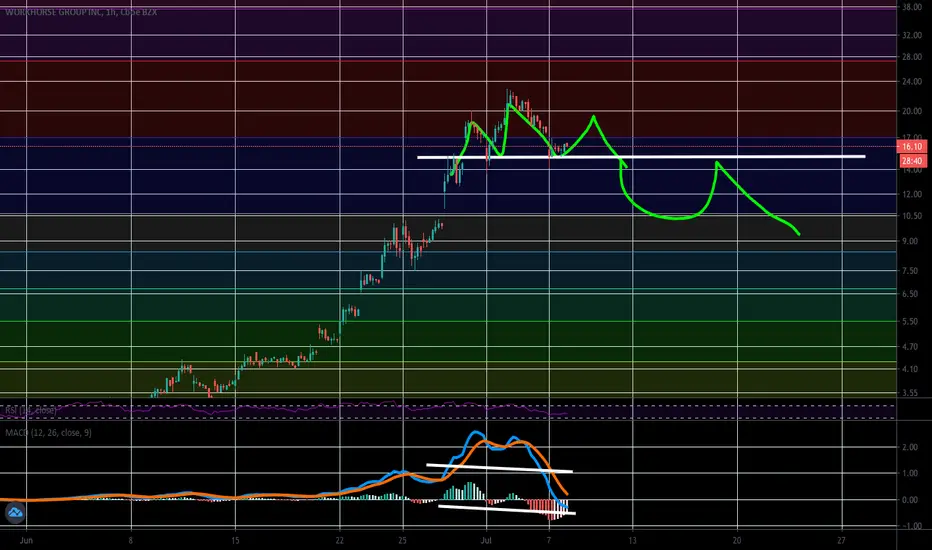The height and width of the screenshot is (550, 932).
Task: Click the 20.00 price axis label
Action: click(912, 111)
